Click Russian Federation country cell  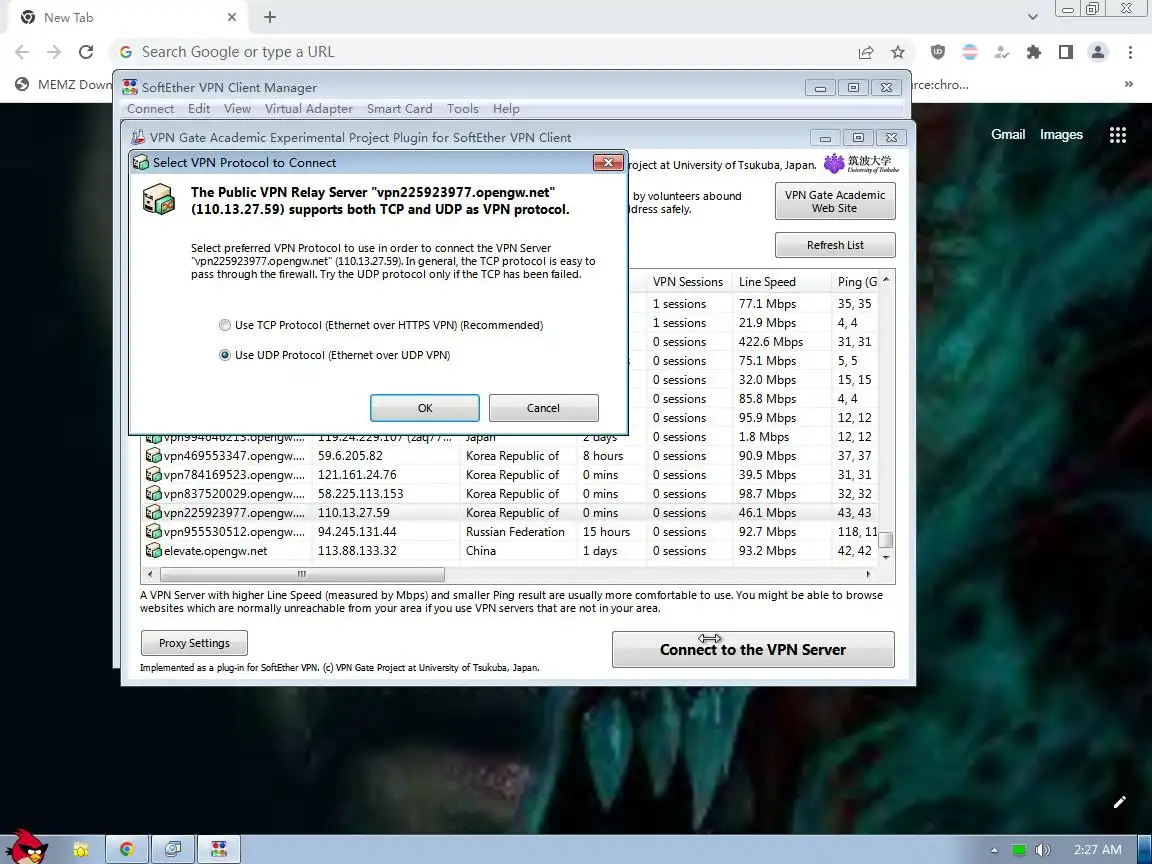tap(515, 532)
